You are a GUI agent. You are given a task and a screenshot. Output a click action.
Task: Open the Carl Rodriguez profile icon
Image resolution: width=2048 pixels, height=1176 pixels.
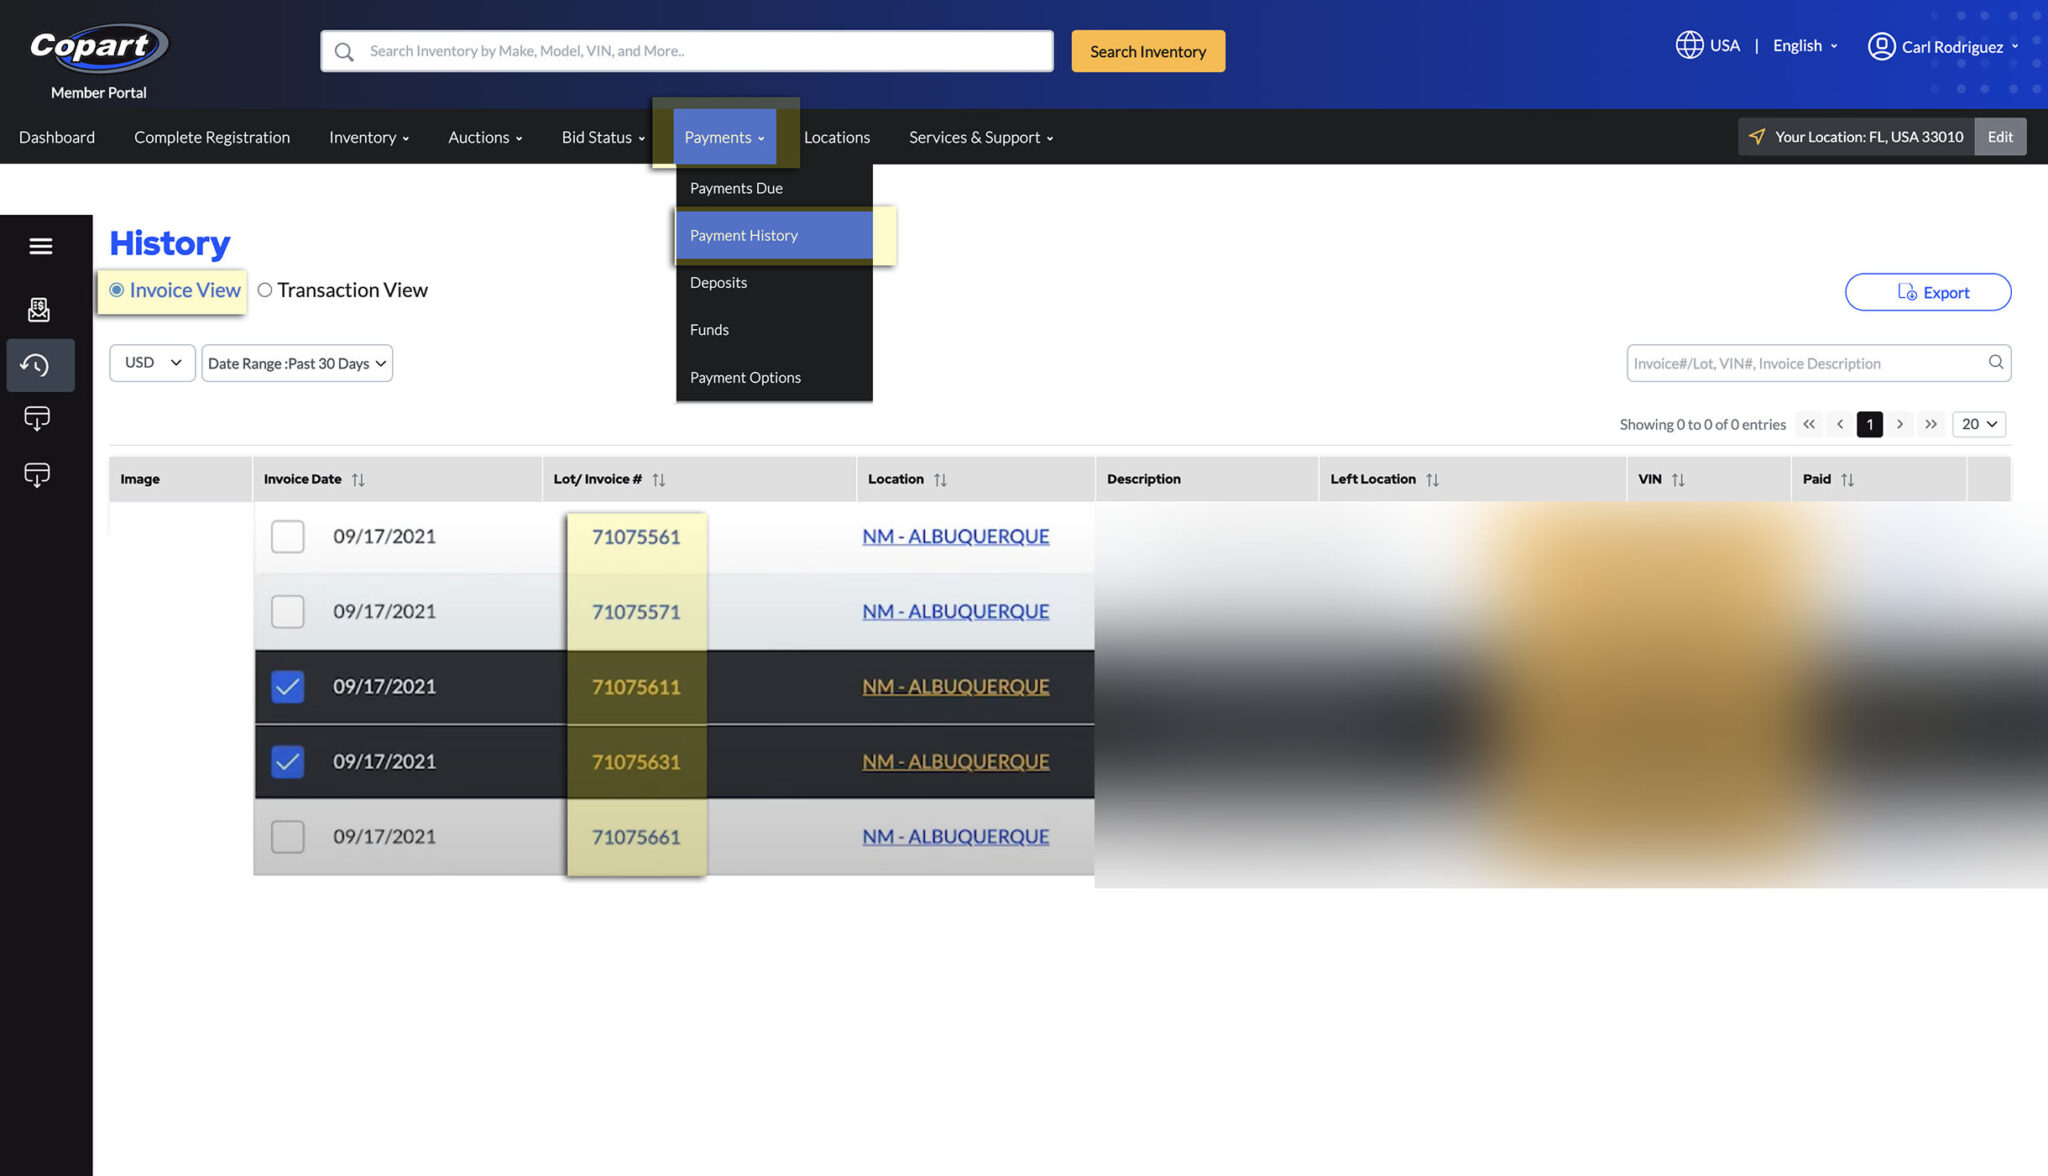[1881, 46]
